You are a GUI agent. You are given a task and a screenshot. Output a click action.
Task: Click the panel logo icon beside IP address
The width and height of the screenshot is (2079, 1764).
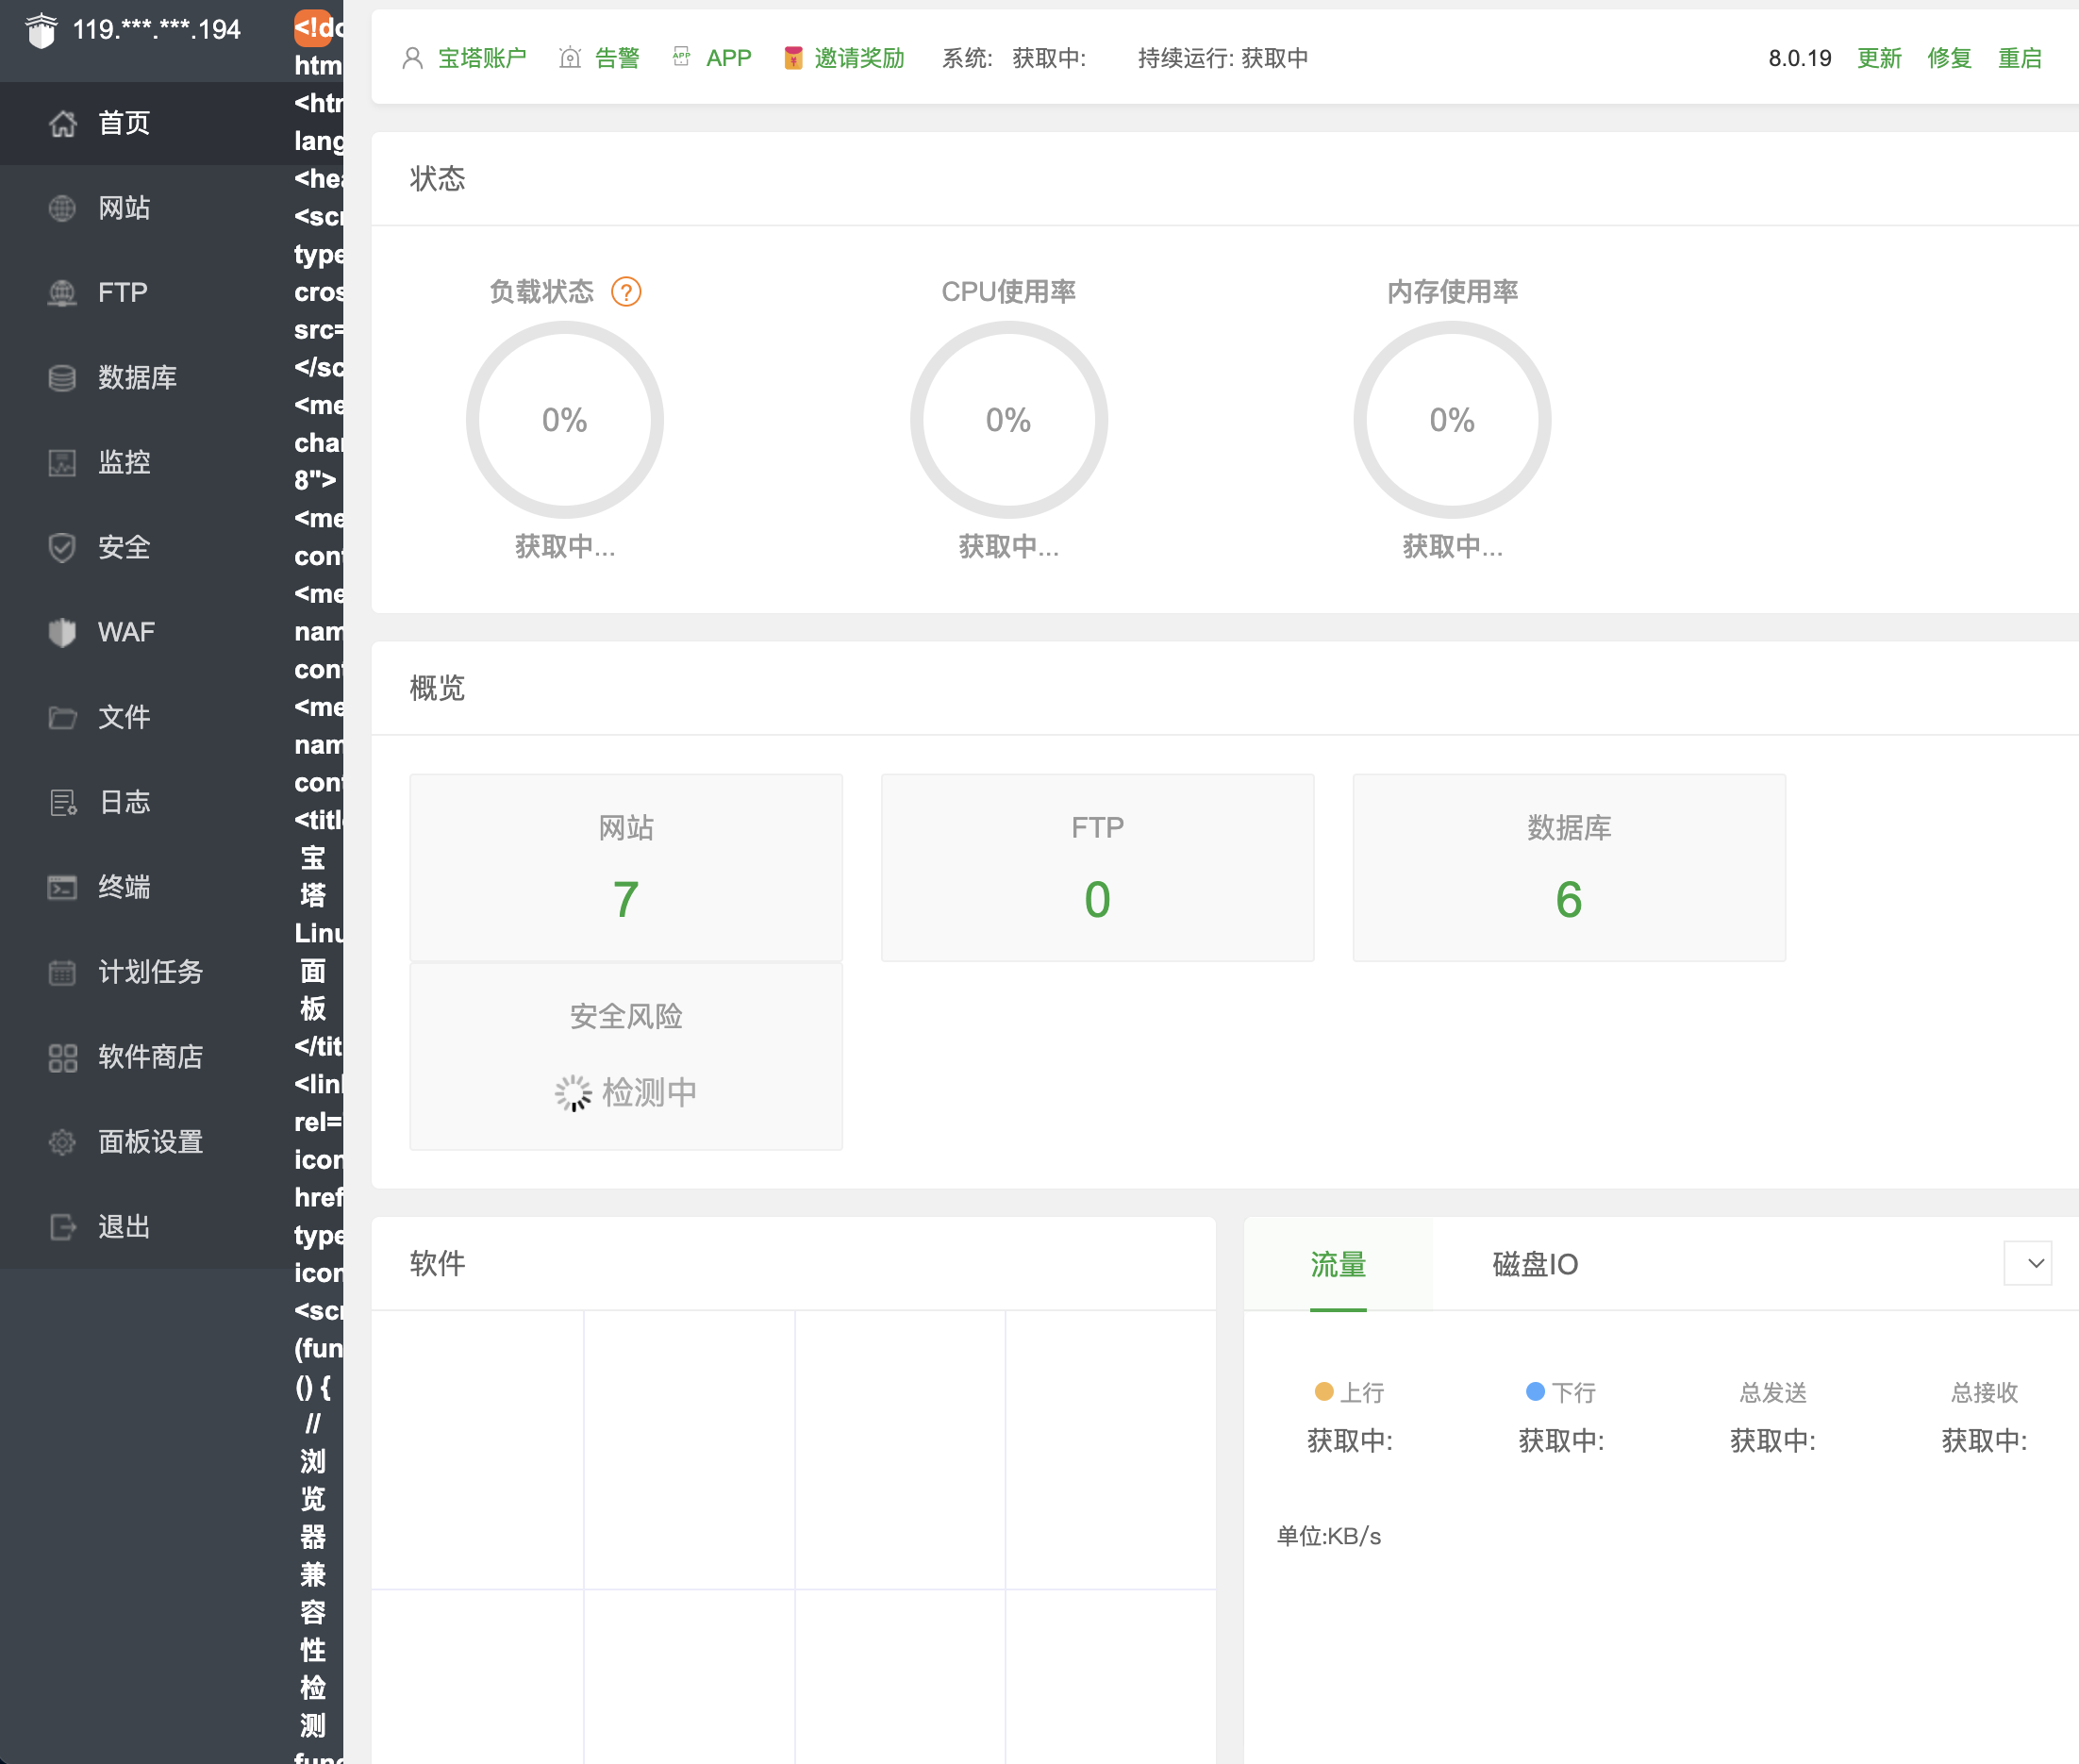[x=41, y=30]
